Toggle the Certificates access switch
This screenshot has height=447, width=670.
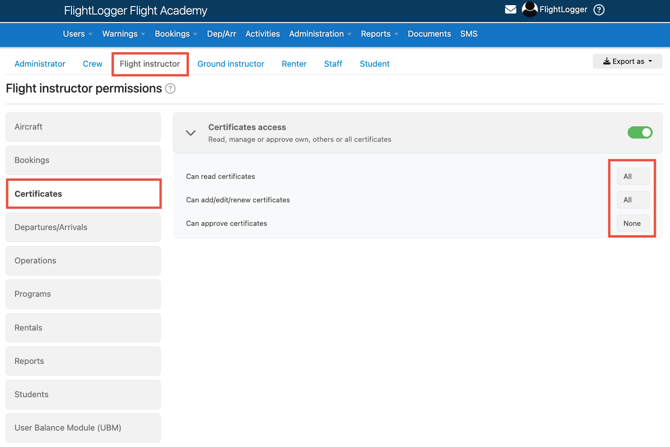point(640,132)
